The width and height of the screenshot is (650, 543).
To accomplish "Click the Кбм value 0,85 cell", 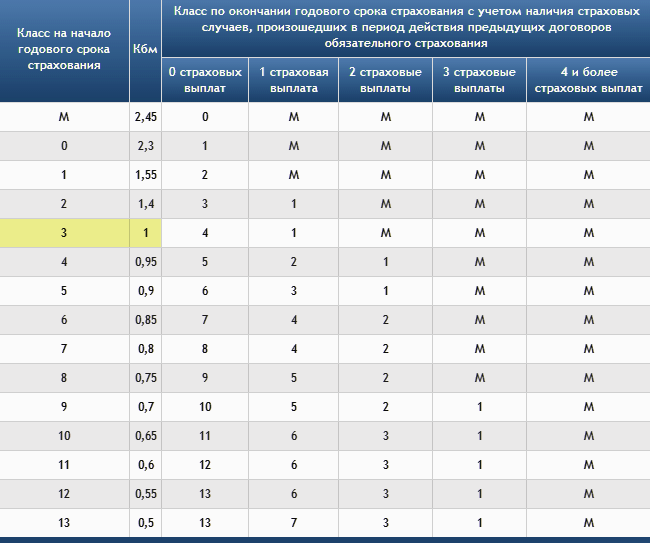I will click(145, 320).
